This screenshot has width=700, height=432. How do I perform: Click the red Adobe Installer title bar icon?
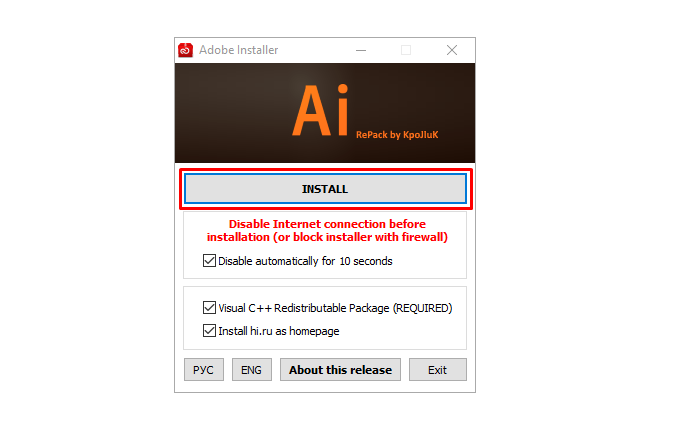click(185, 50)
